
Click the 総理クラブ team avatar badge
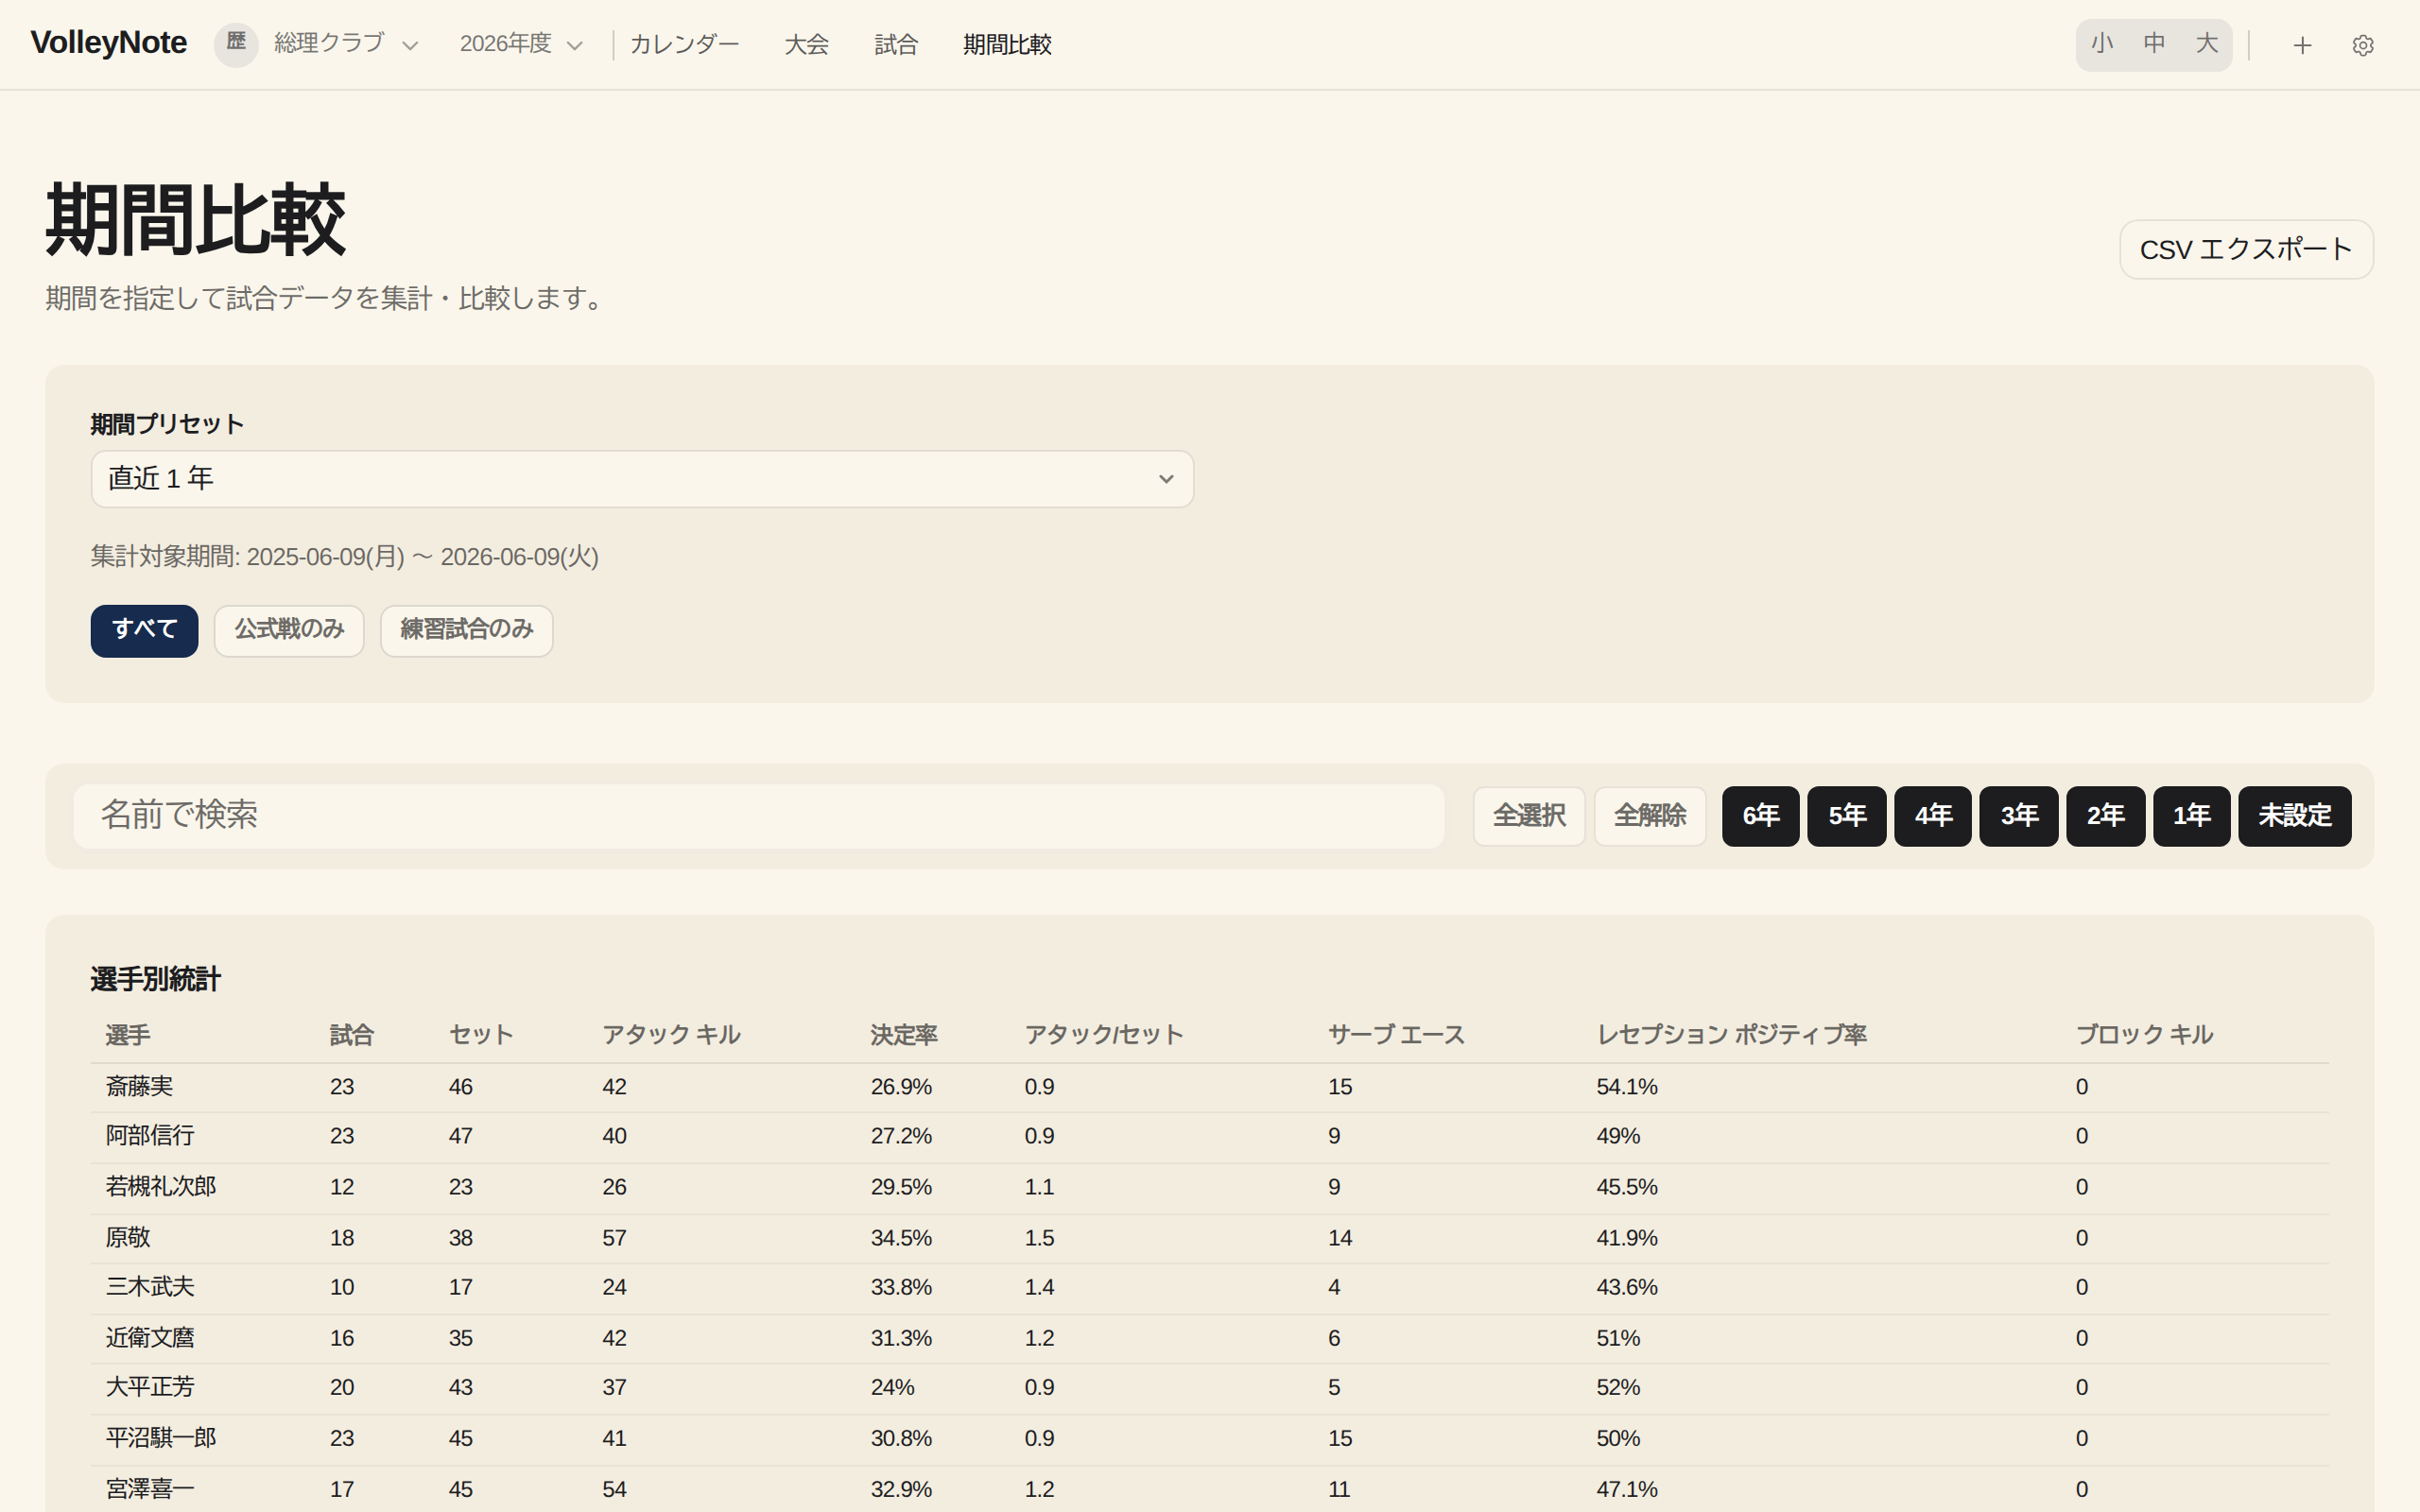pos(236,44)
